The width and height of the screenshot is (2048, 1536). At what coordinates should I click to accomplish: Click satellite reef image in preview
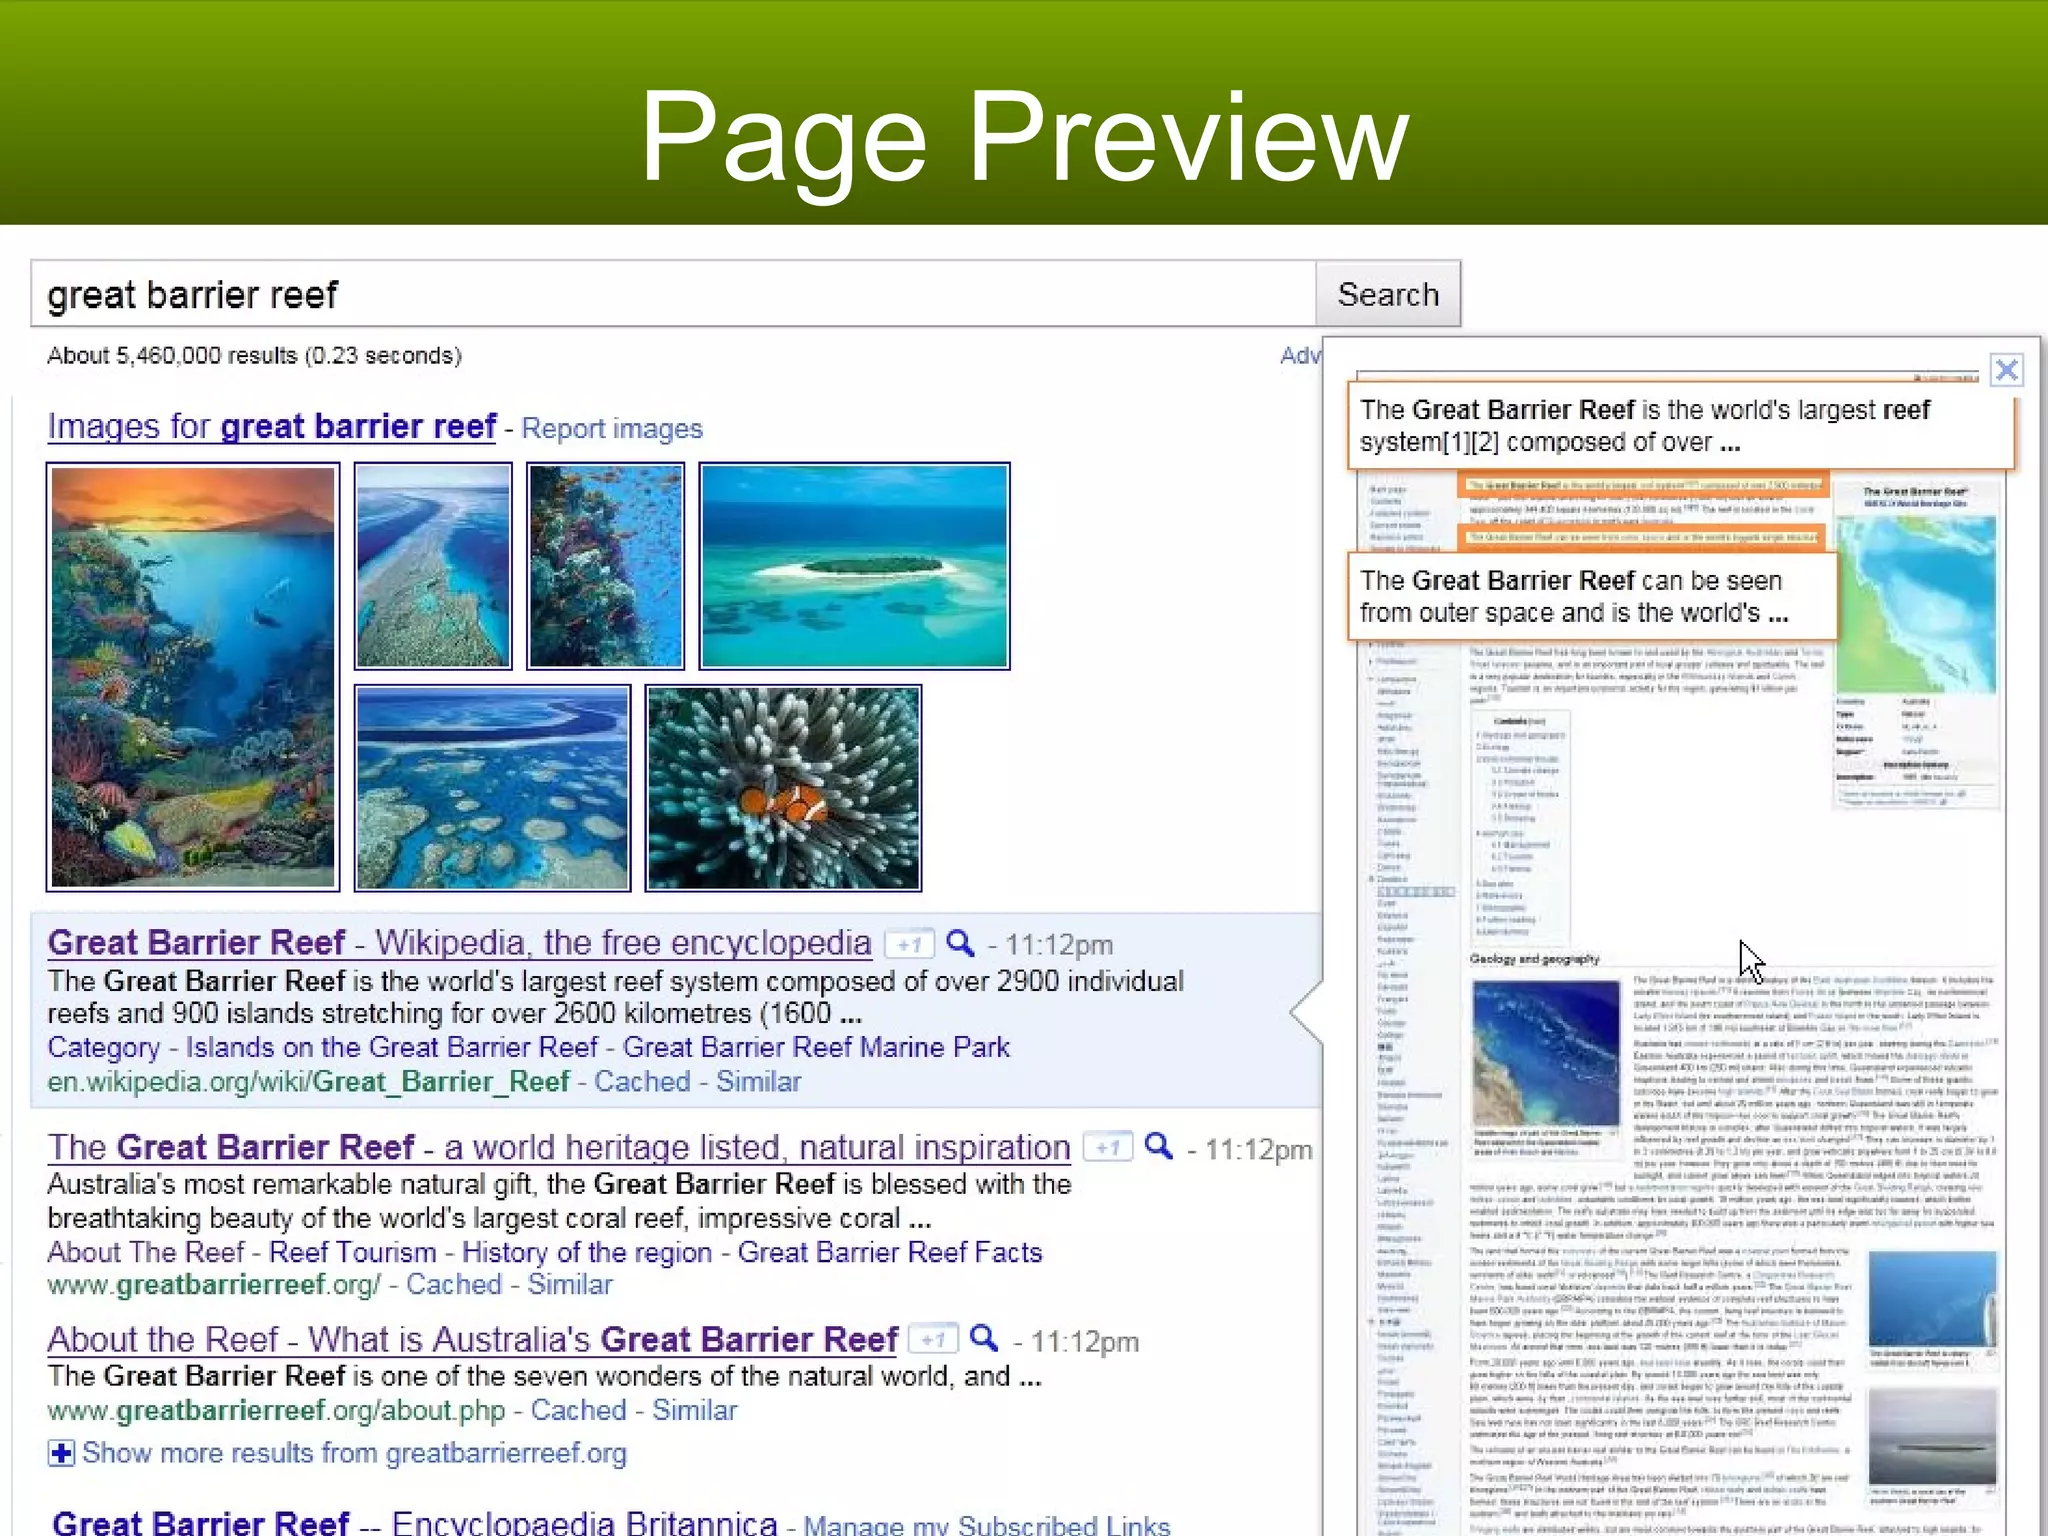tap(1545, 1054)
